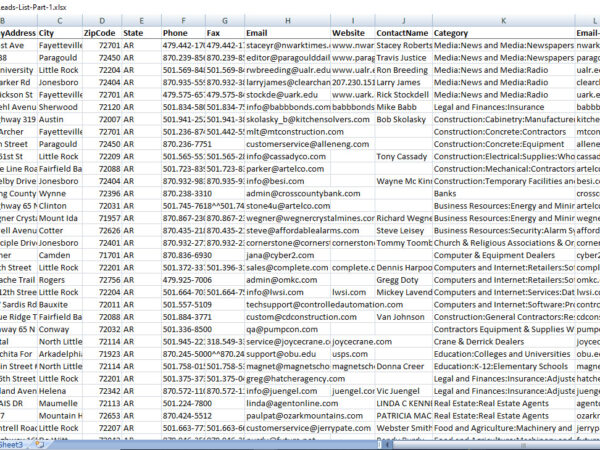Viewport: 600px width, 450px height.
Task: Select email cell mlt@mtconstruction.com
Action: point(288,132)
